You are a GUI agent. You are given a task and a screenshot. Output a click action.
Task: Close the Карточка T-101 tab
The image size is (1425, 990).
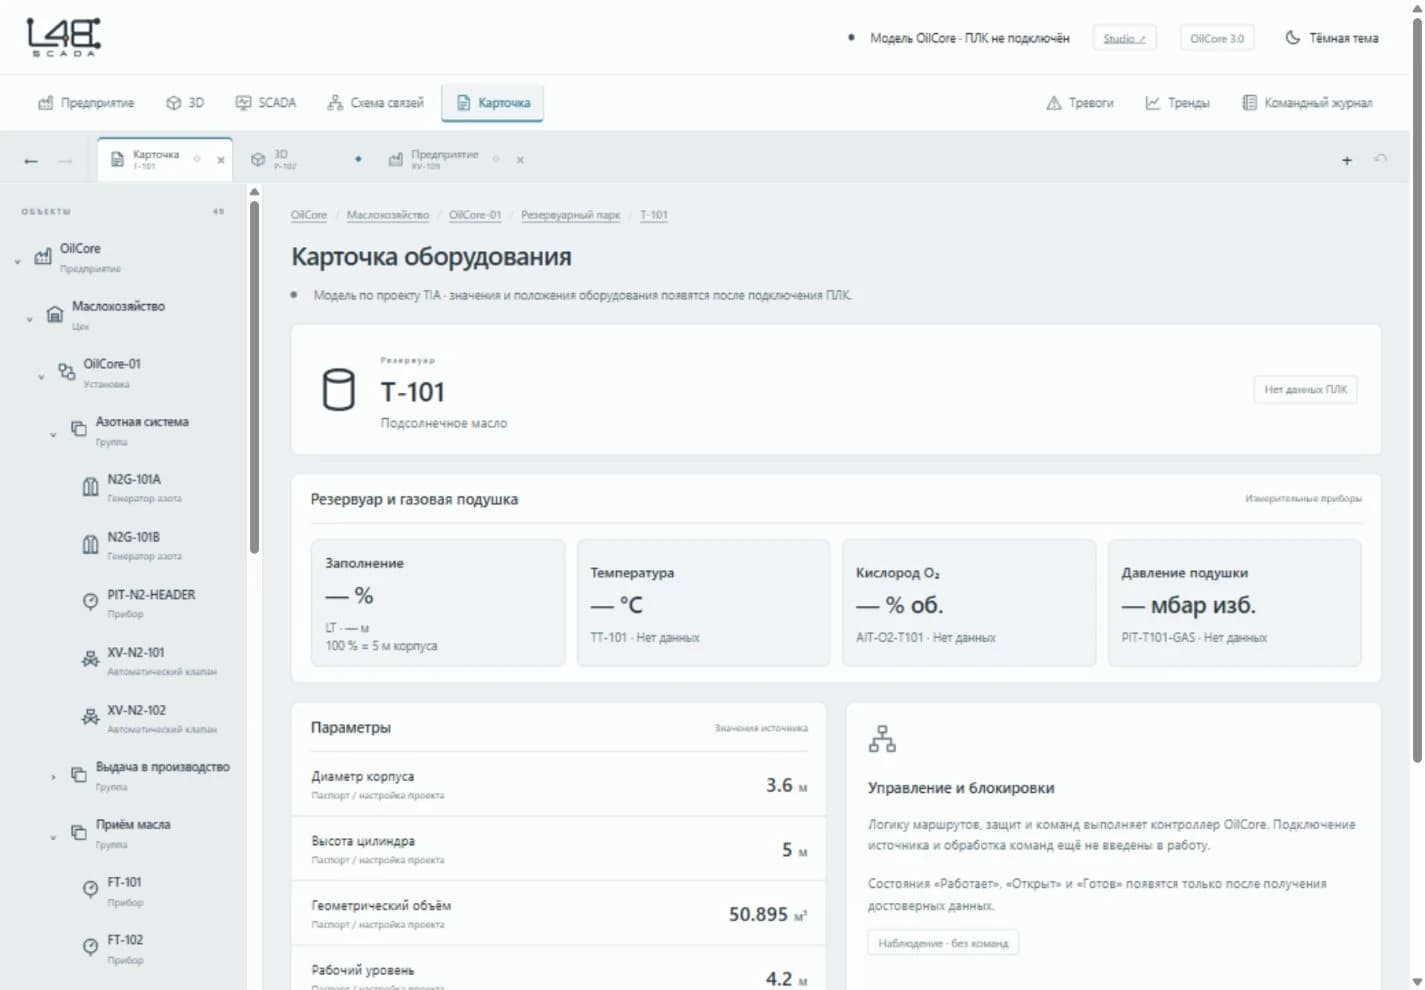pos(221,160)
